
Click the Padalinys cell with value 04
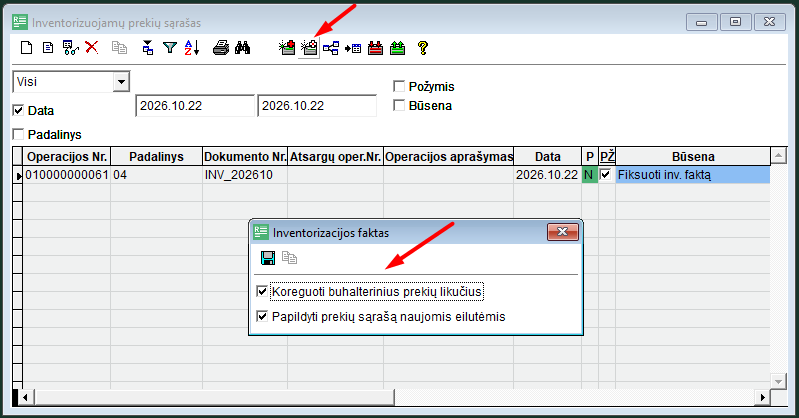(156, 175)
